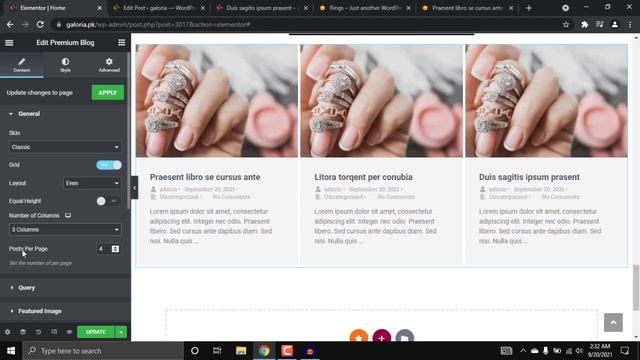This screenshot has width=640, height=360.
Task: Open Elementor page settings gear
Action: [7, 332]
